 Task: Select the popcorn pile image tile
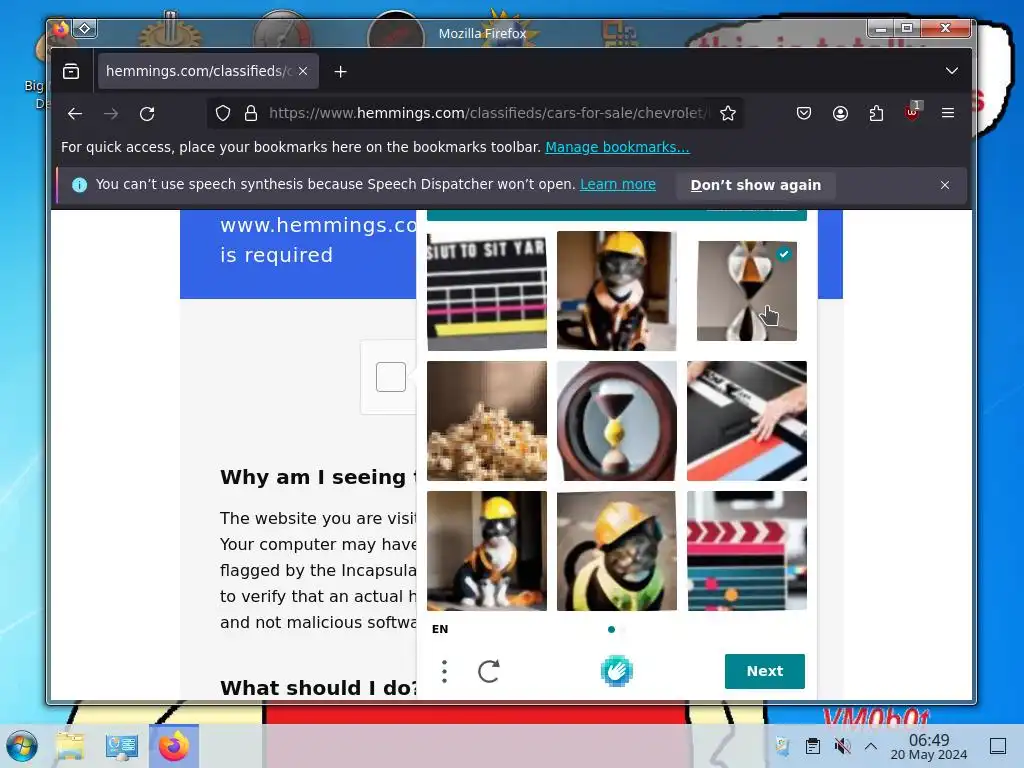coord(487,421)
